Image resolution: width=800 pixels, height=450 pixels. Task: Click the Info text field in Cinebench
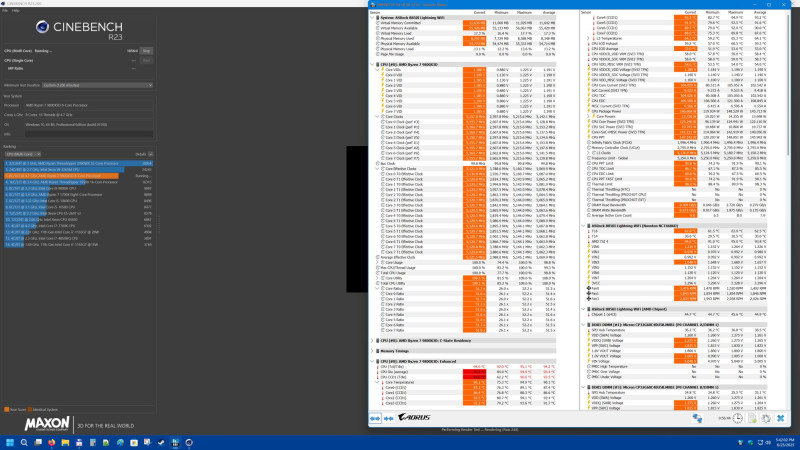pos(89,134)
